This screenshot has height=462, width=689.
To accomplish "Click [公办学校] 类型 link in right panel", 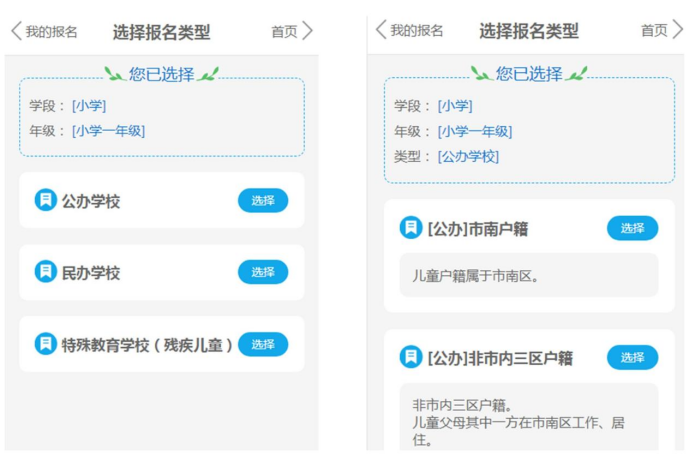I will (468, 156).
